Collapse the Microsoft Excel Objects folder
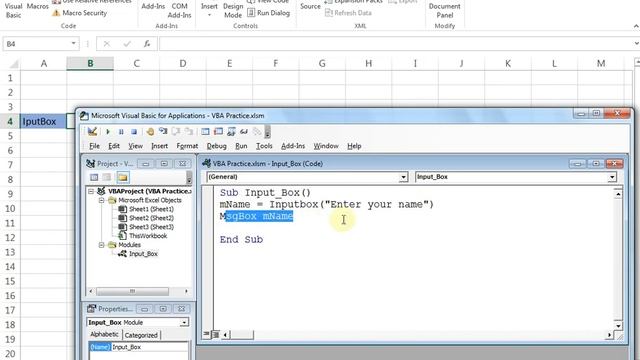The height and width of the screenshot is (360, 640). [101, 200]
